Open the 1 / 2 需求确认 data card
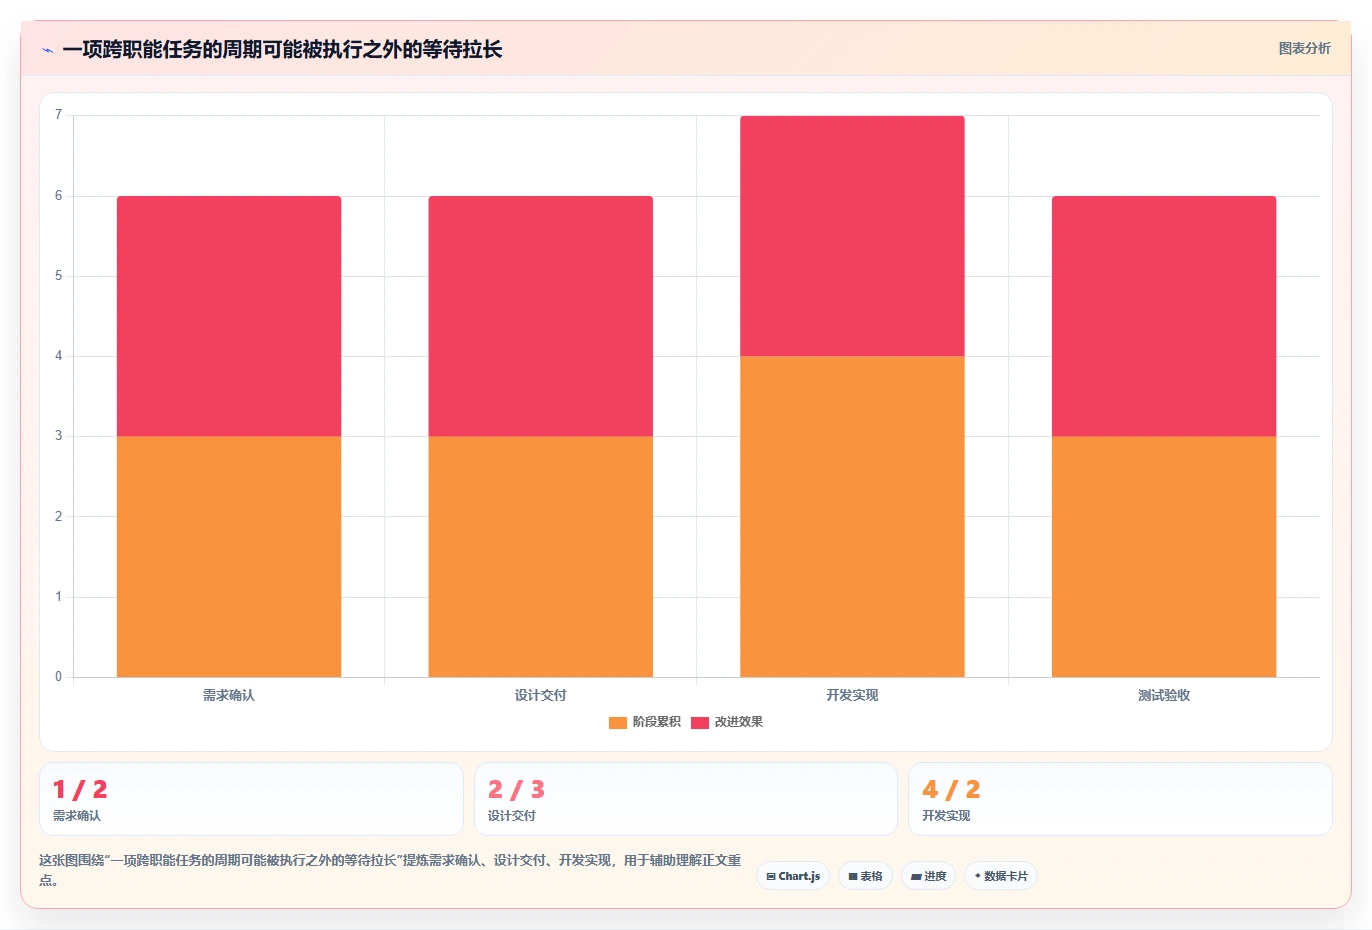 pyautogui.click(x=251, y=799)
